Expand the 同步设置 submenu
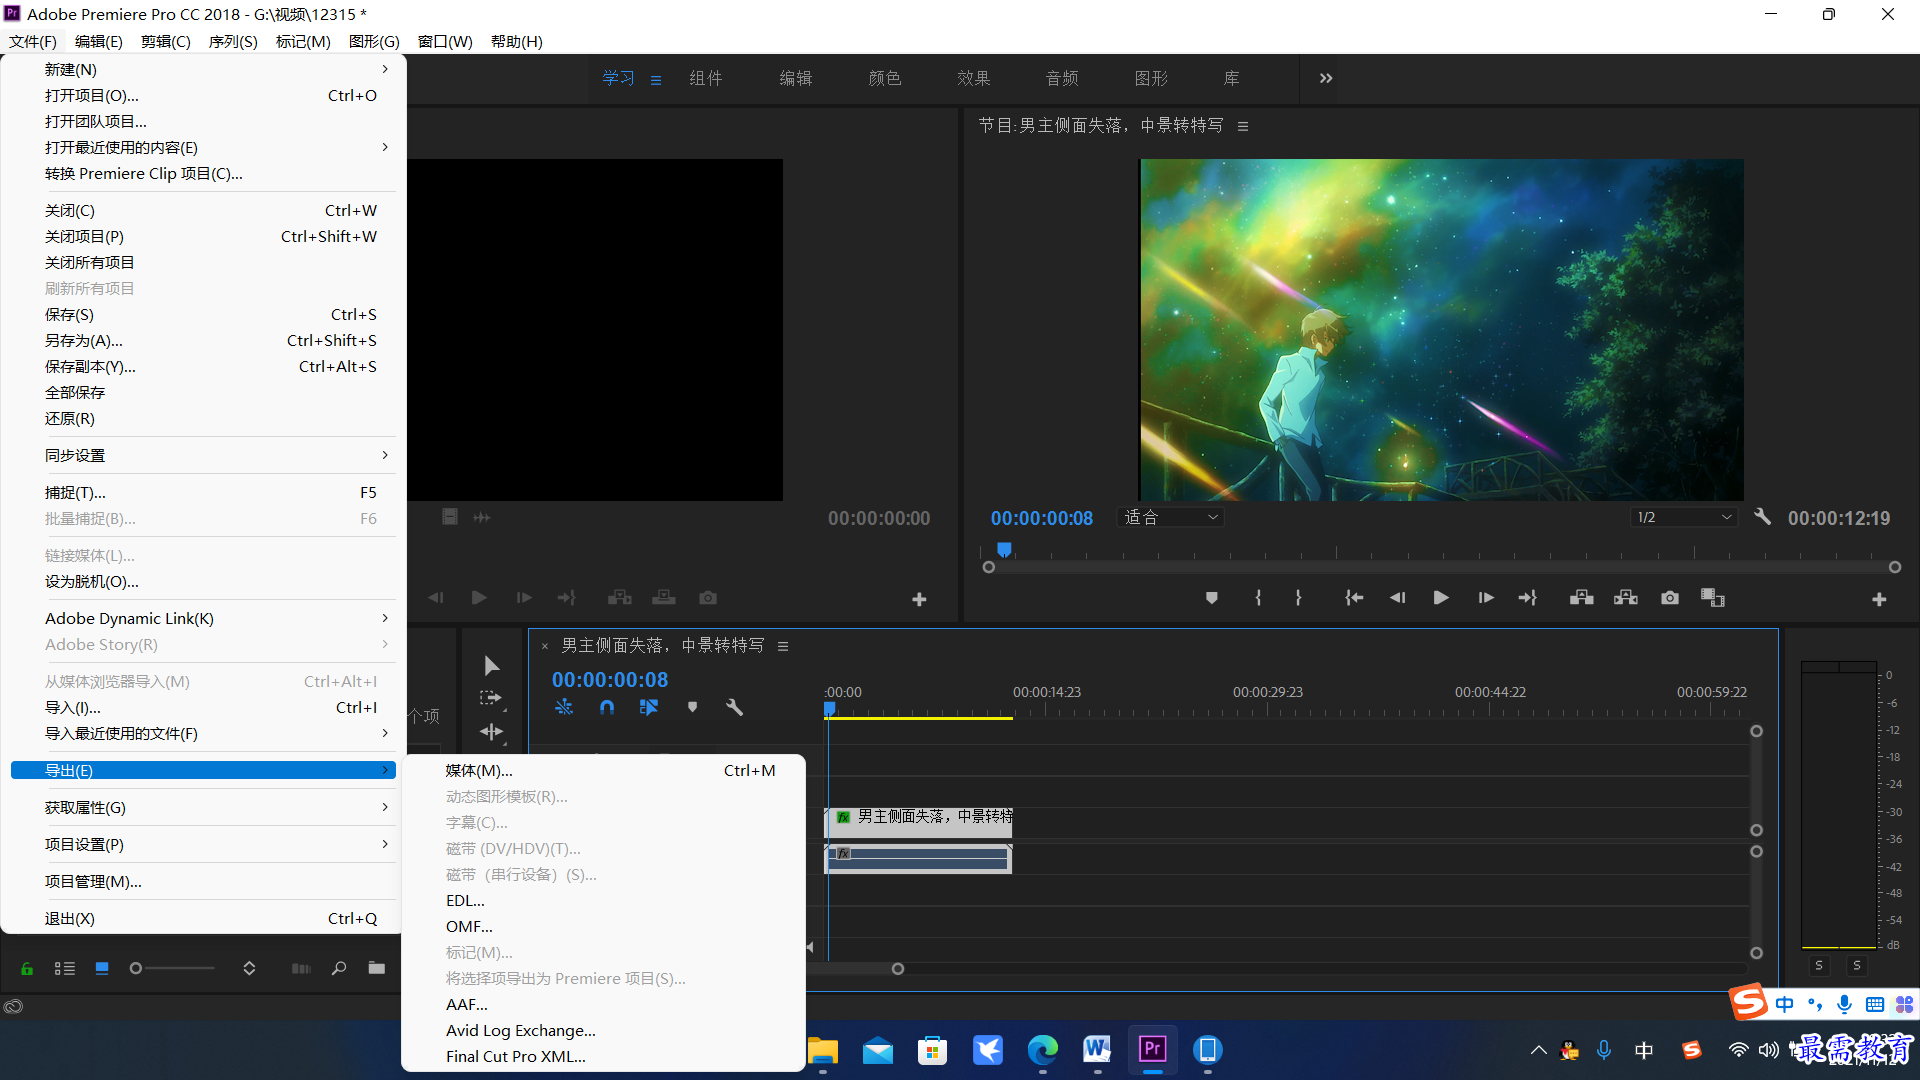The width and height of the screenshot is (1920, 1080). click(x=203, y=455)
